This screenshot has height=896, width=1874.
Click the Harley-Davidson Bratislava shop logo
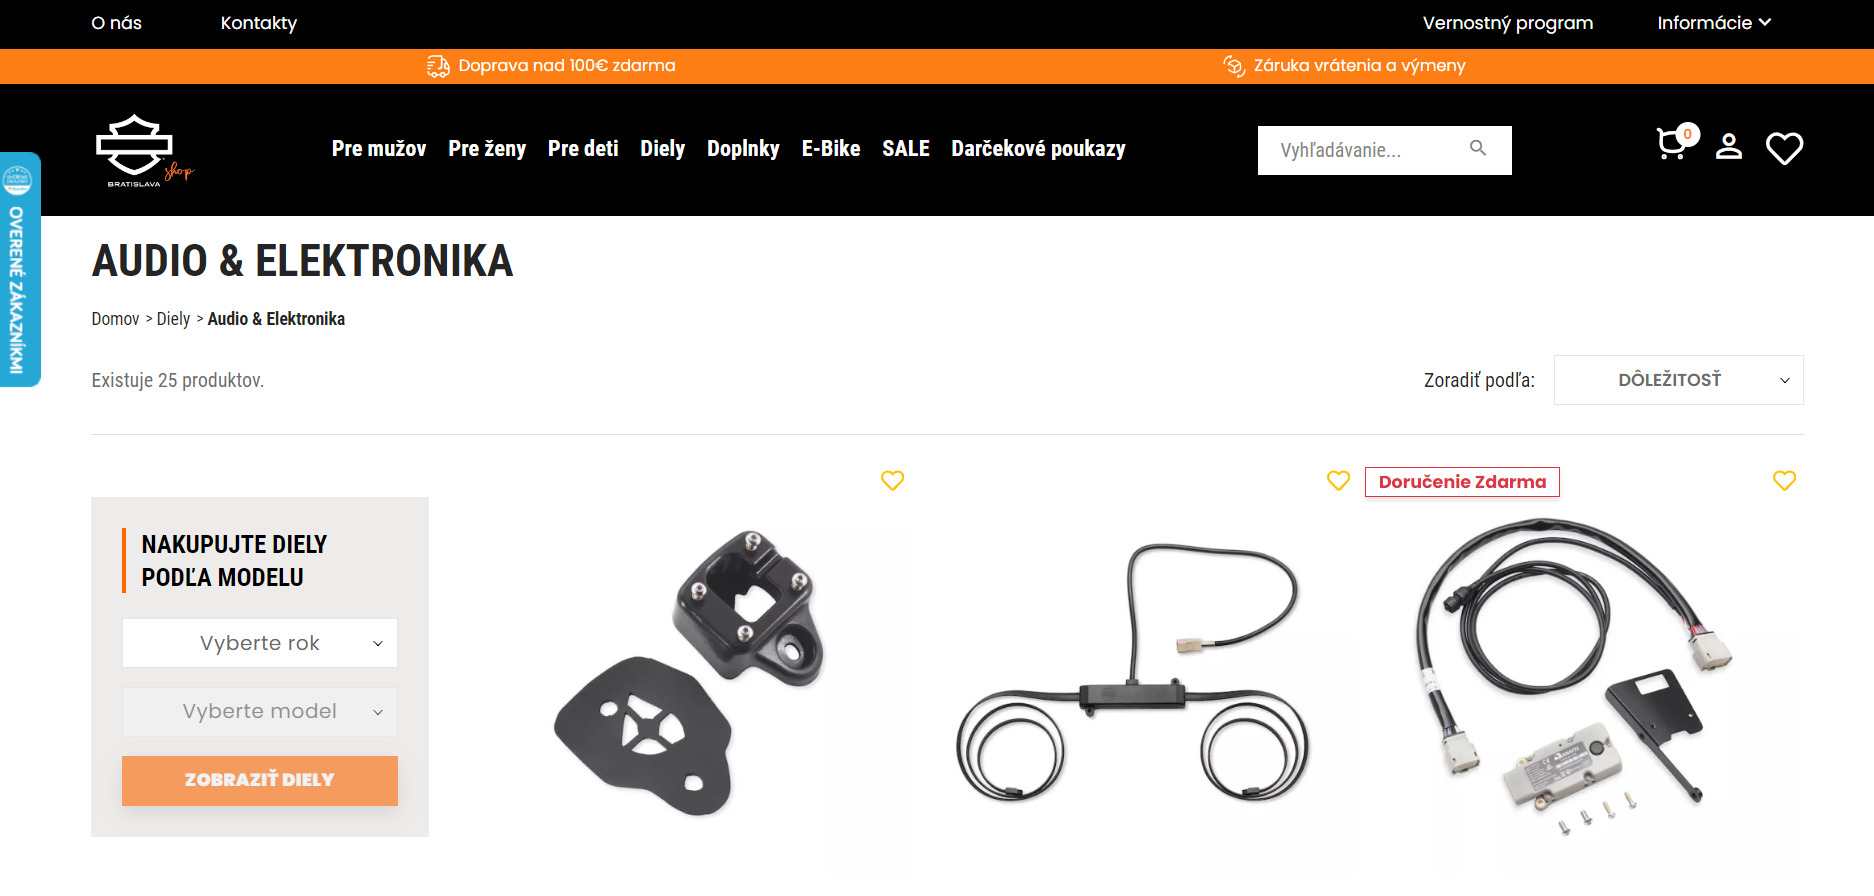[x=143, y=150]
